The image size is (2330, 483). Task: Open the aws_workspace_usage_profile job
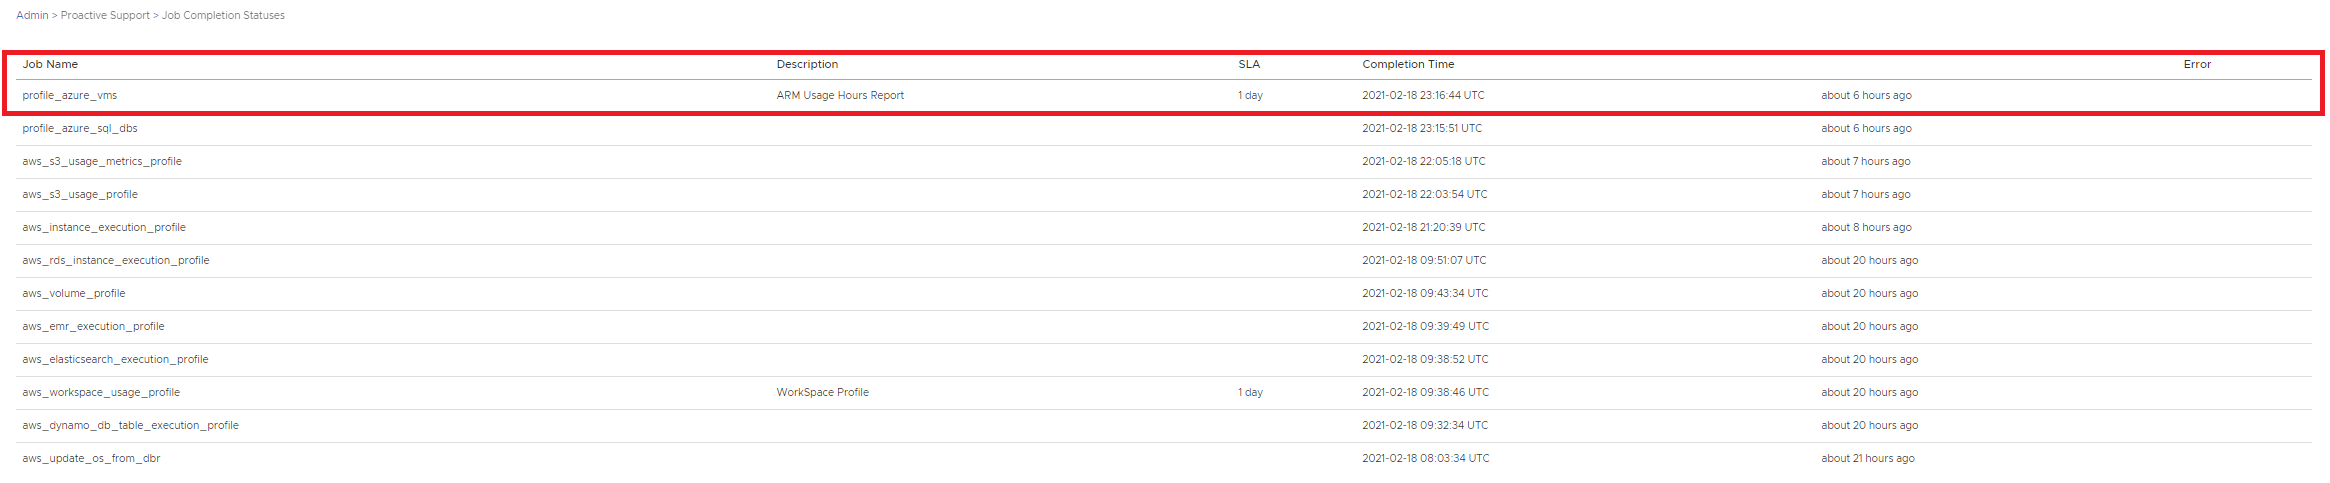pos(101,392)
